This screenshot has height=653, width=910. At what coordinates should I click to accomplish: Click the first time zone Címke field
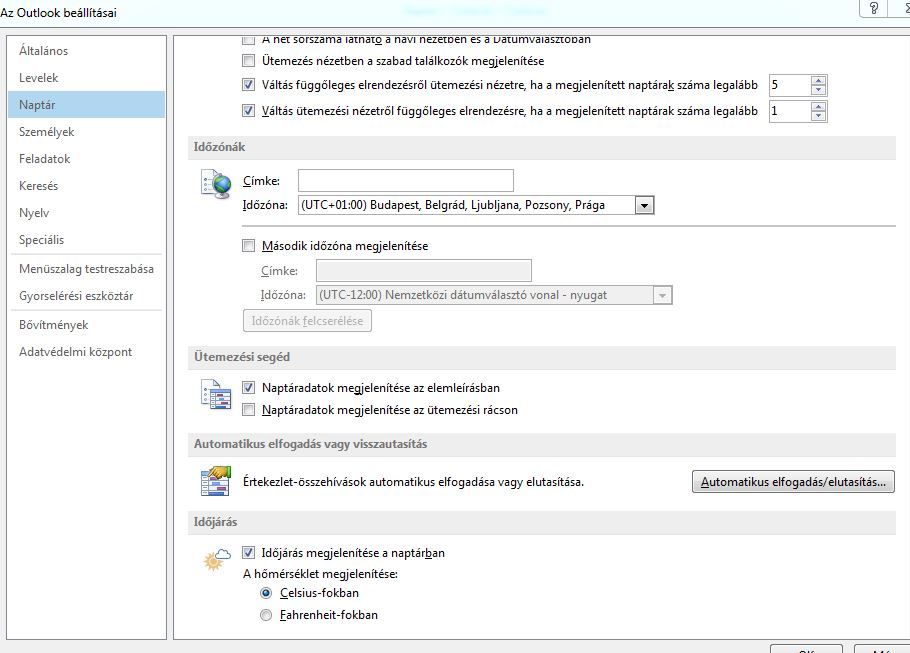406,181
